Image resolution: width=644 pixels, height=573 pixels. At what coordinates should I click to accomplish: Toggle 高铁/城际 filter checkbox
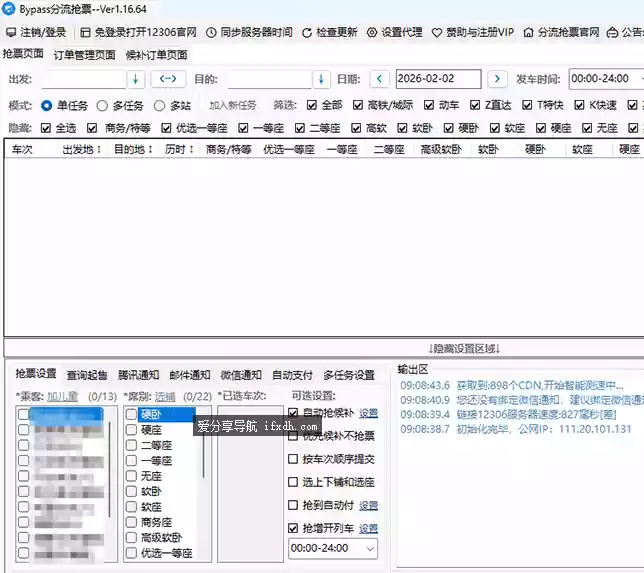(x=358, y=106)
